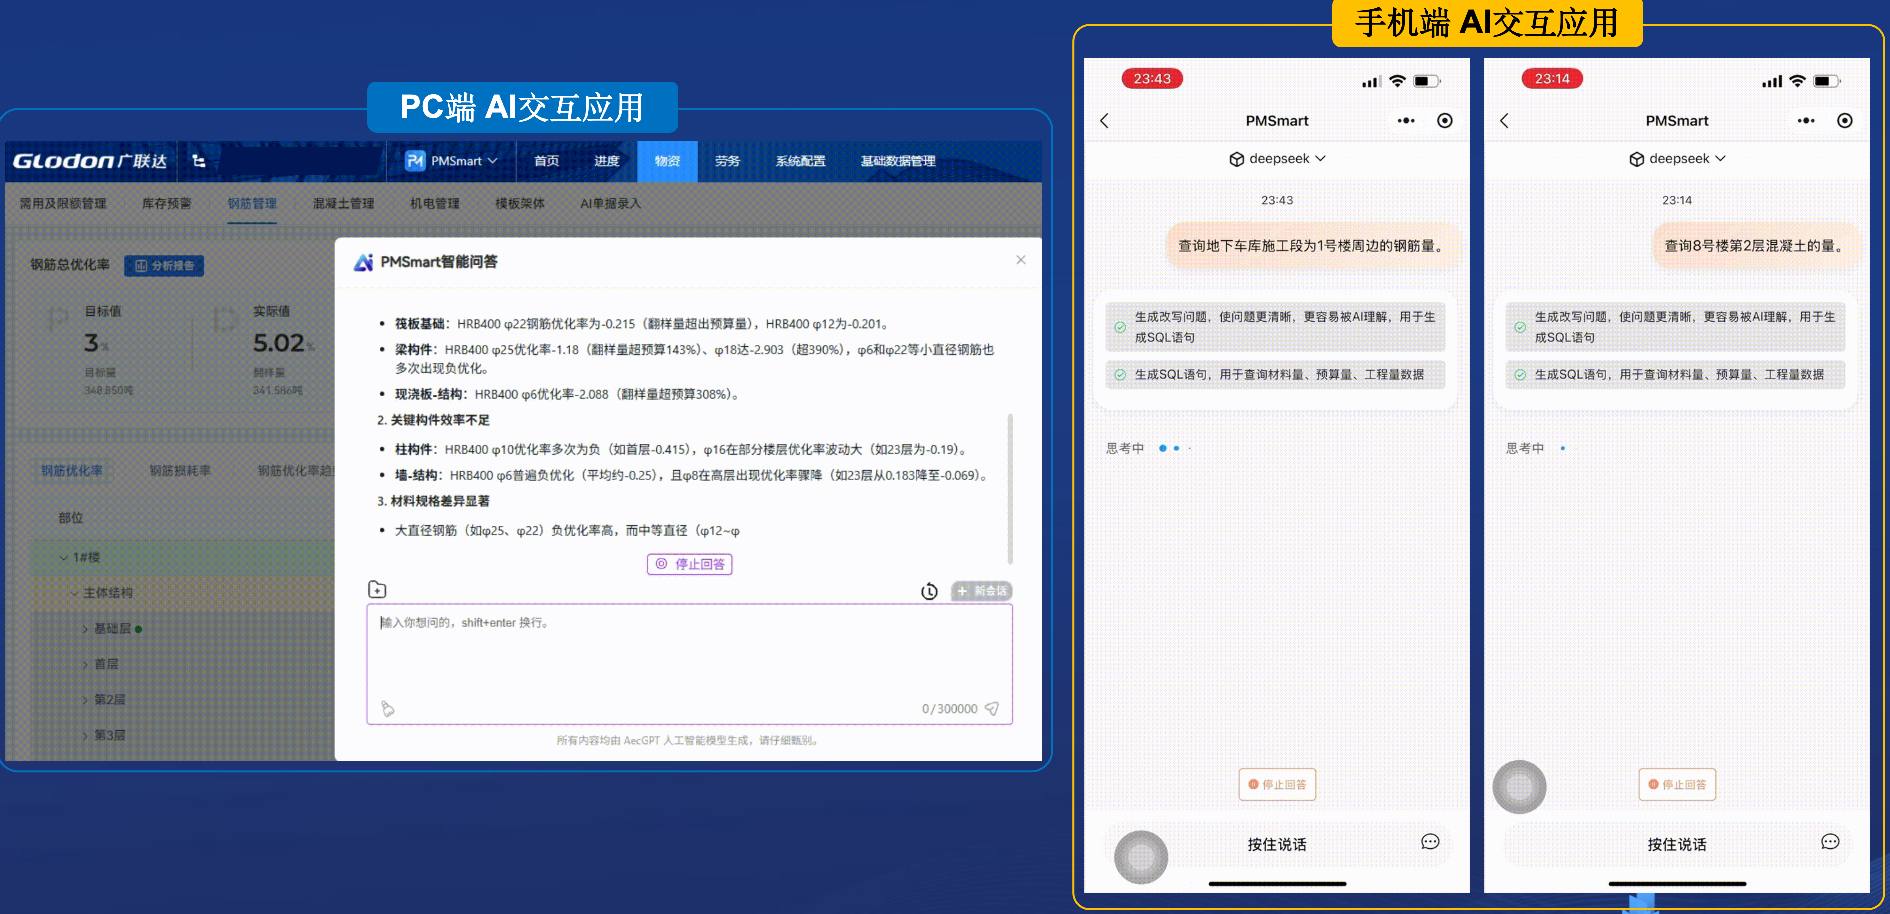The image size is (1890, 914).
Task: Click the 新会话 new conversation button
Action: pos(981,591)
